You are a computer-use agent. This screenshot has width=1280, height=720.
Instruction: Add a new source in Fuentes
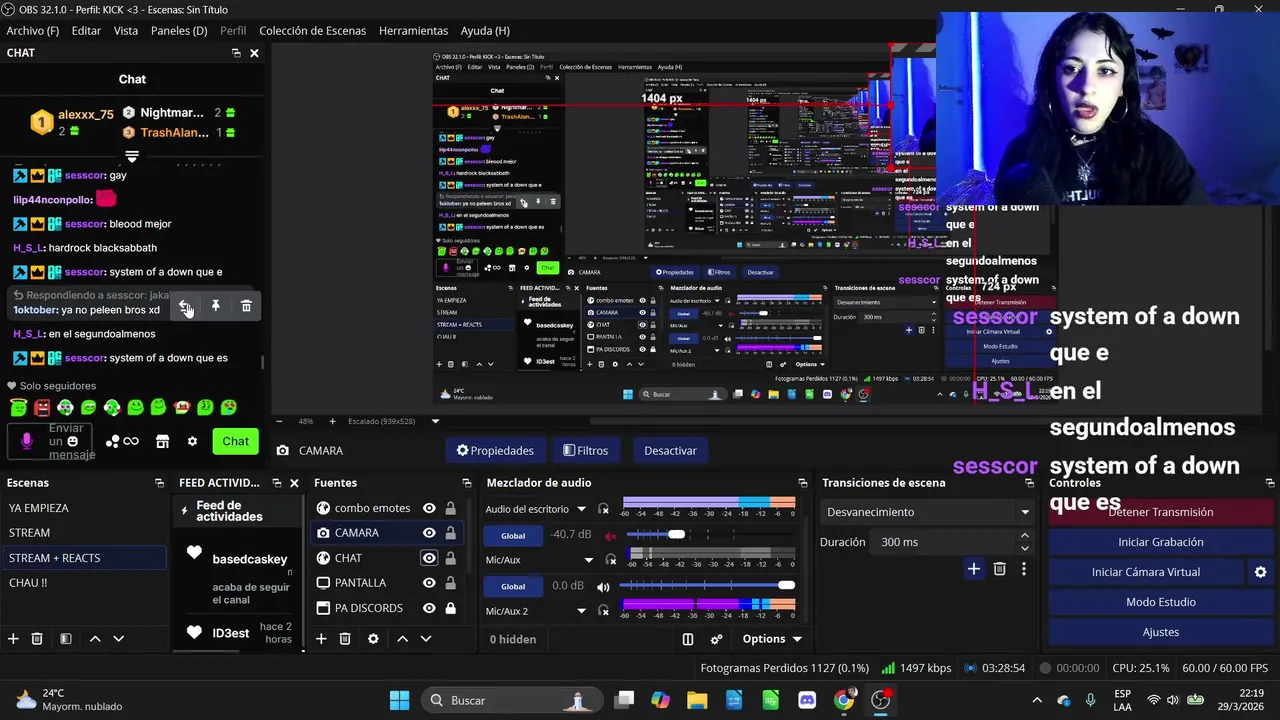coord(321,638)
